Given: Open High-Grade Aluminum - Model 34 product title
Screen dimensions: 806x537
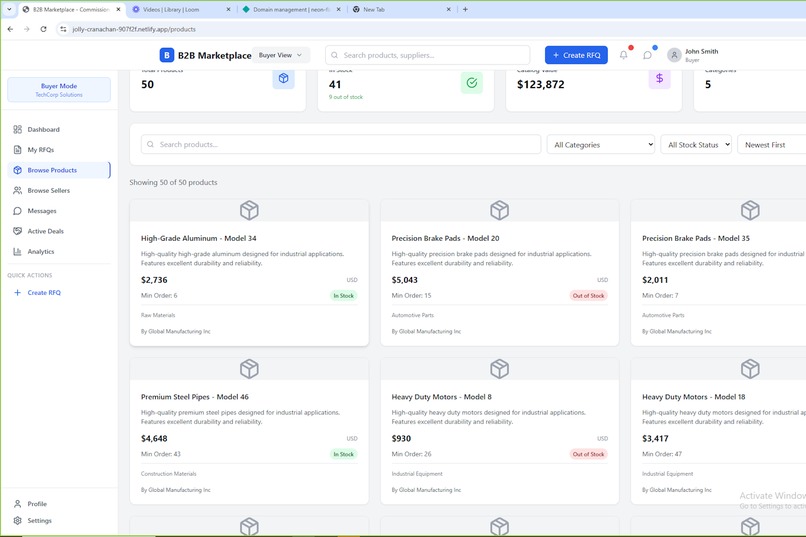Looking at the screenshot, I should pyautogui.click(x=198, y=238).
